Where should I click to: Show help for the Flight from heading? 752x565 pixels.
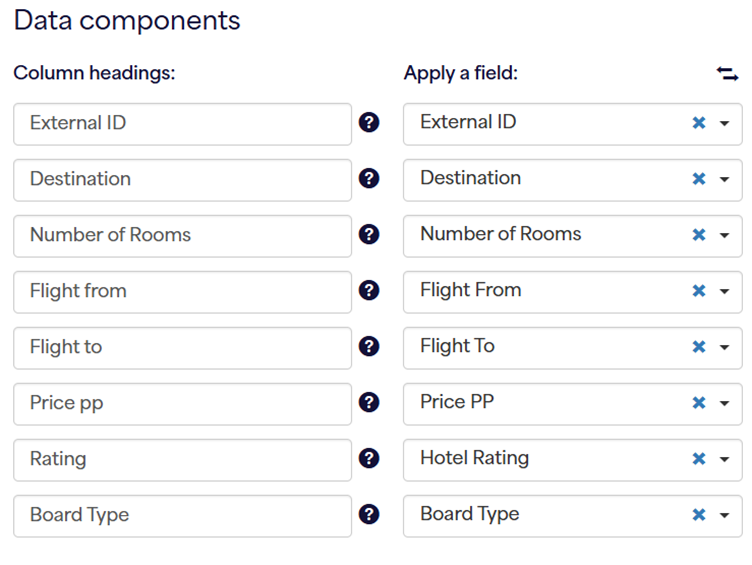tap(369, 291)
